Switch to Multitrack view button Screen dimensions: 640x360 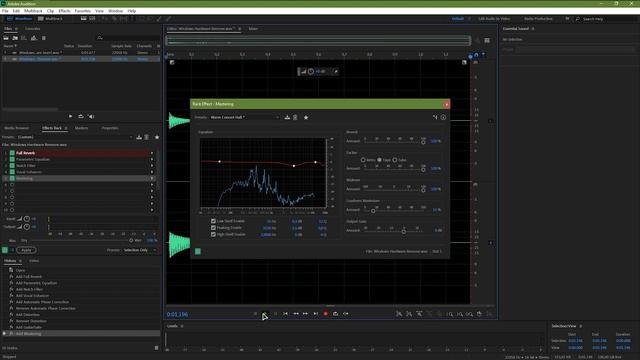[x=50, y=19]
